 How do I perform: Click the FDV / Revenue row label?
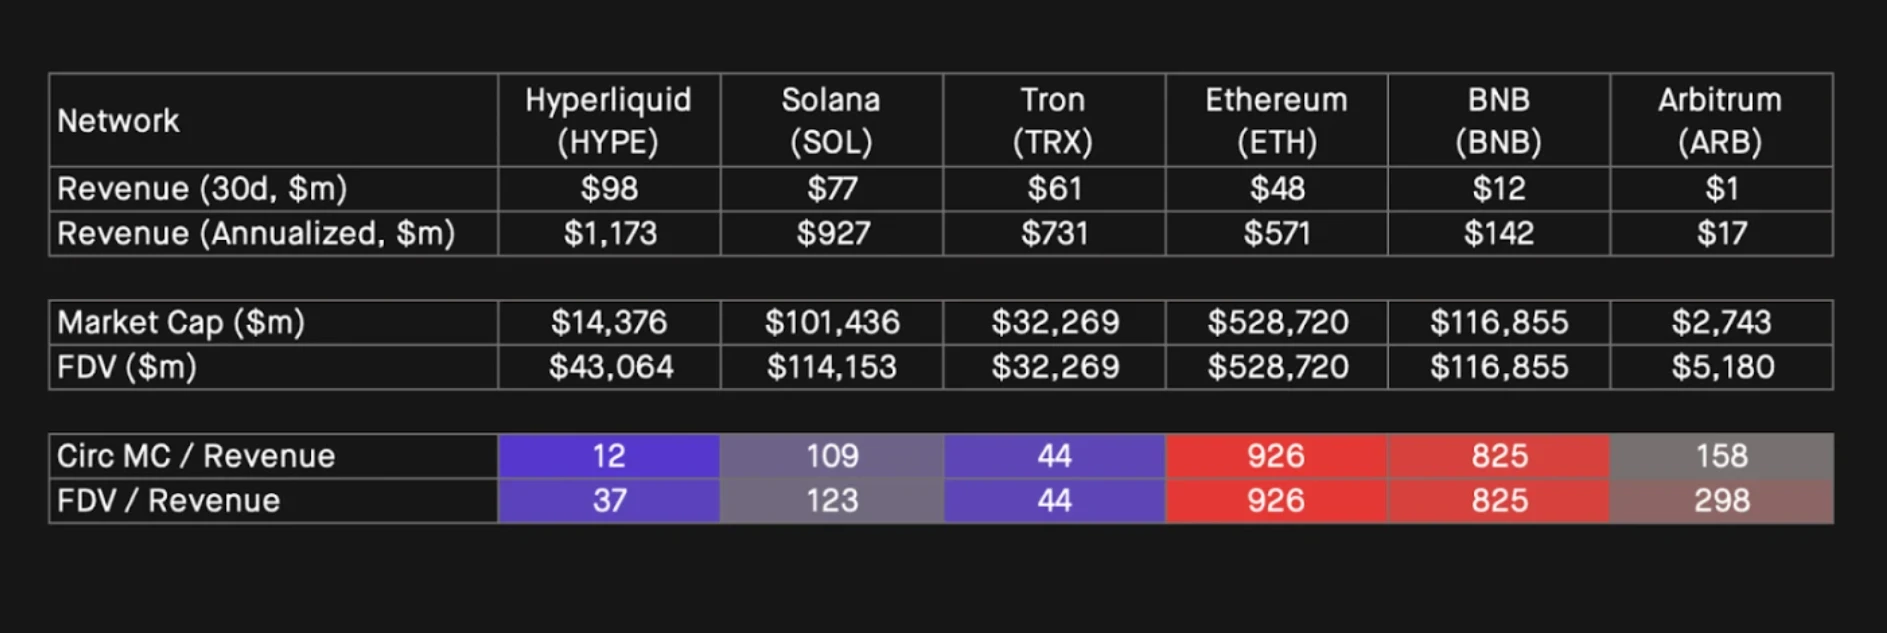(x=168, y=501)
